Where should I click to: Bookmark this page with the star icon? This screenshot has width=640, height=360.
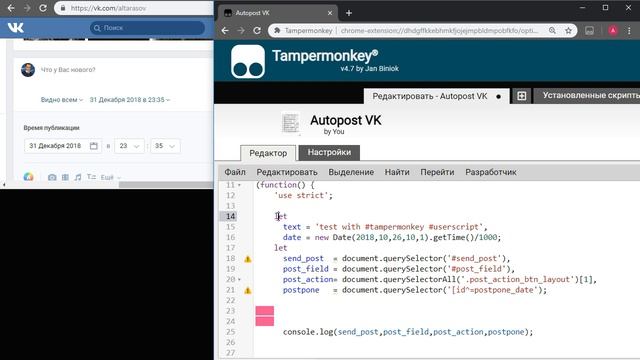tap(568, 31)
